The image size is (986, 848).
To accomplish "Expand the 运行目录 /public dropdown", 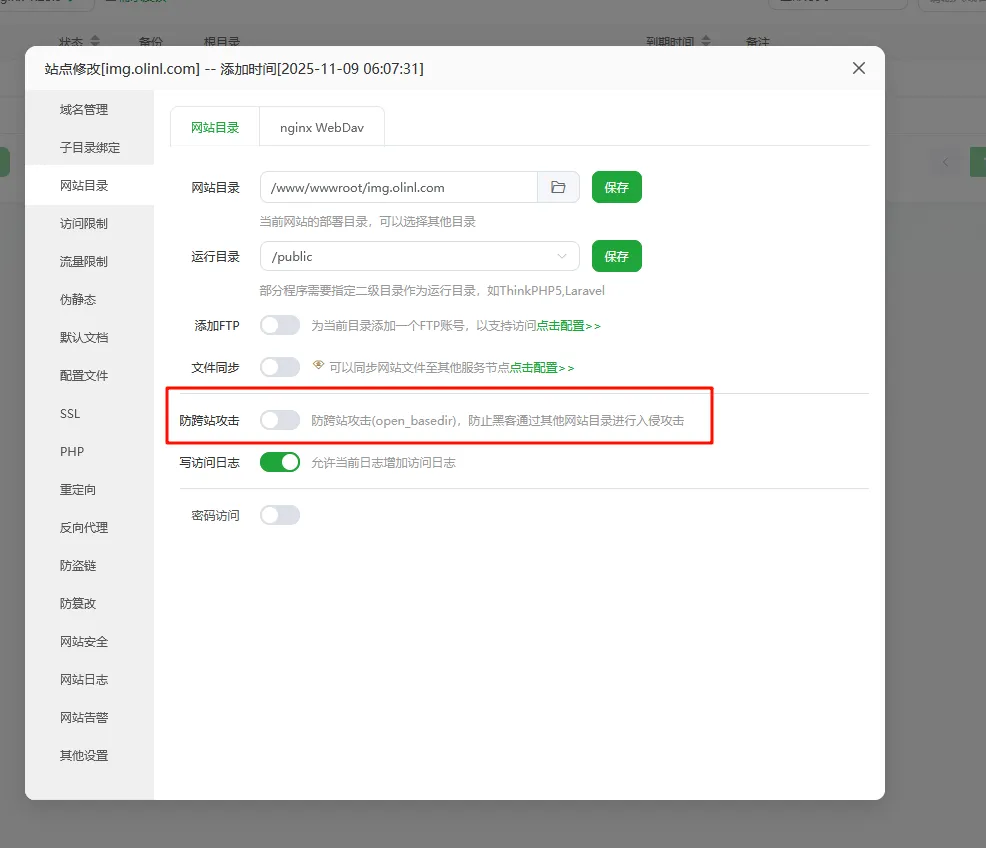I will click(x=420, y=256).
